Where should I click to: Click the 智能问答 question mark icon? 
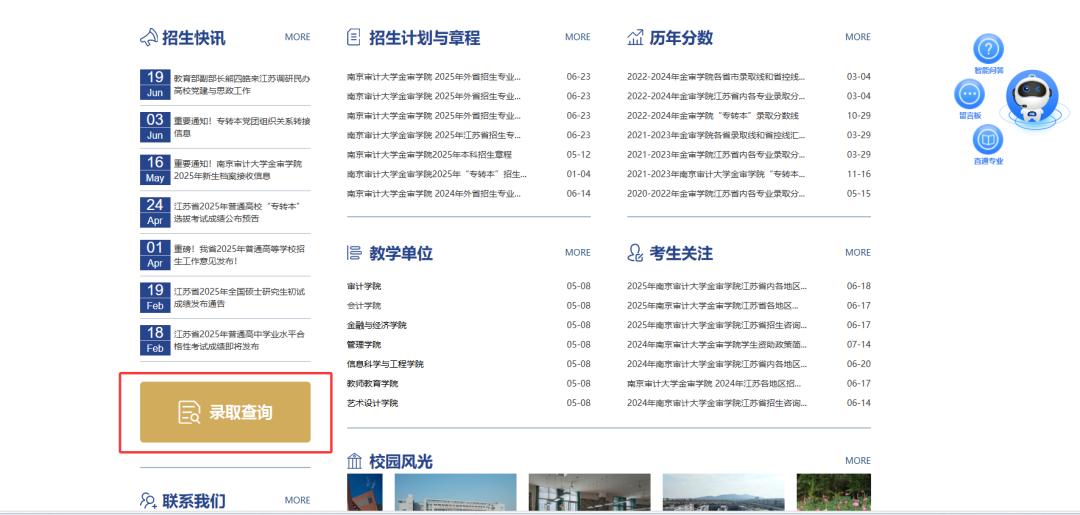point(988,49)
